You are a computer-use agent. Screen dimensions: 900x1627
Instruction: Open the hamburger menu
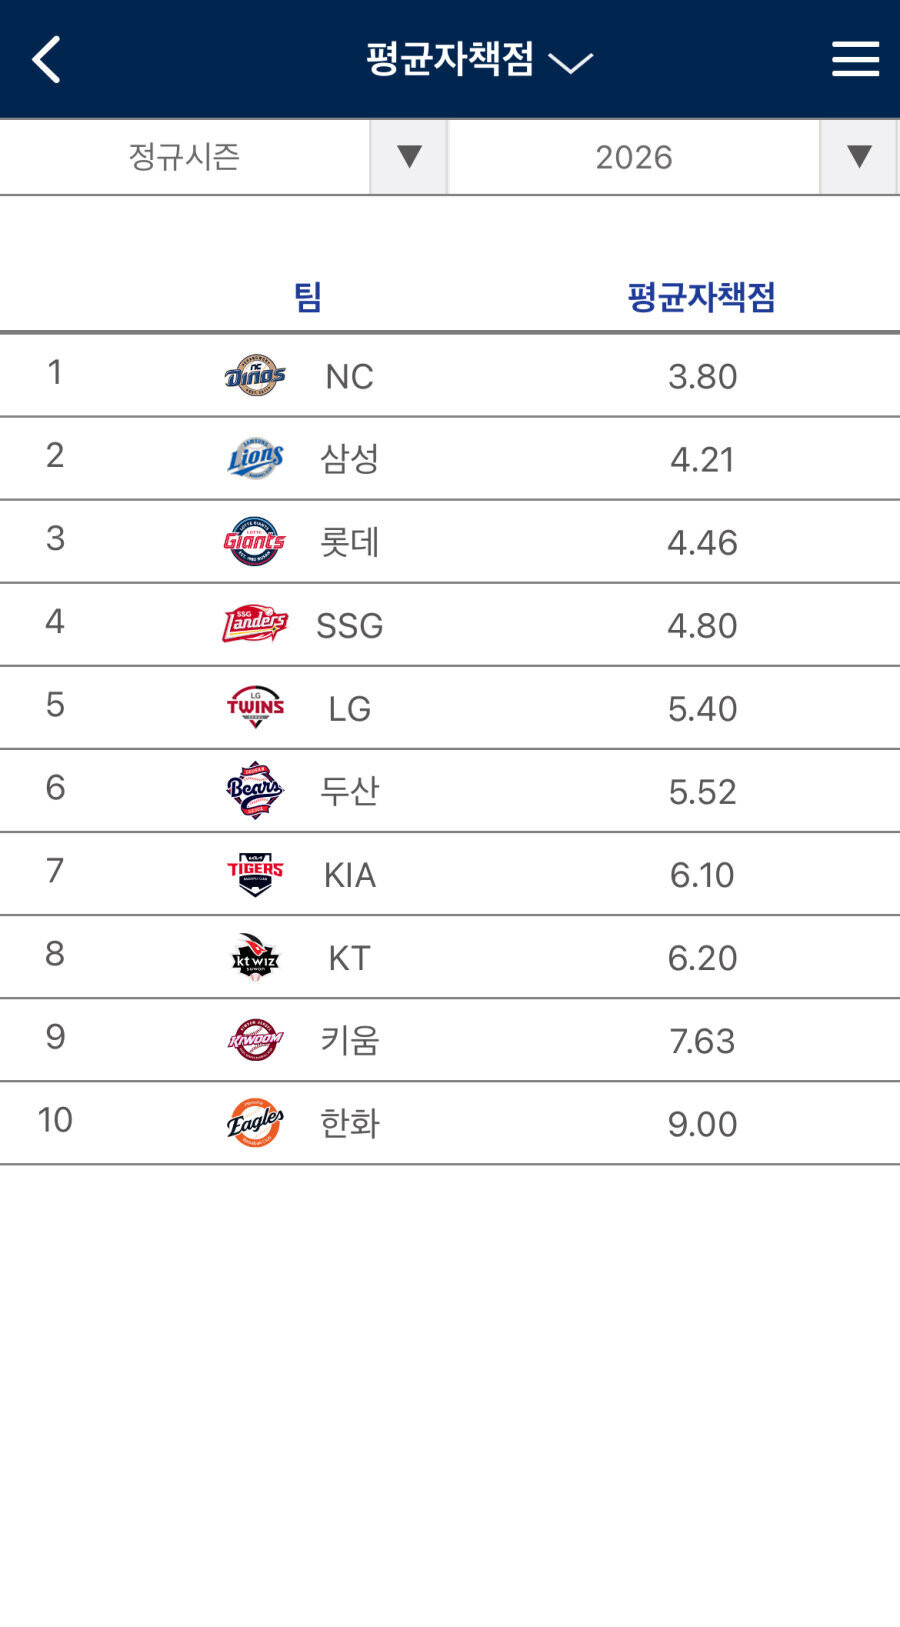click(x=855, y=59)
